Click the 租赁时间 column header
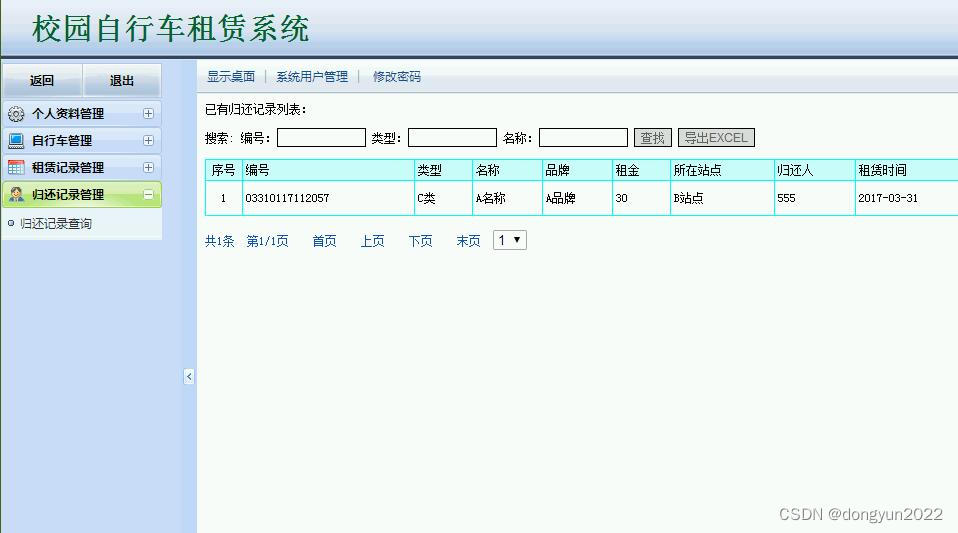Screen dimensions: 958x533 [x=907, y=170]
